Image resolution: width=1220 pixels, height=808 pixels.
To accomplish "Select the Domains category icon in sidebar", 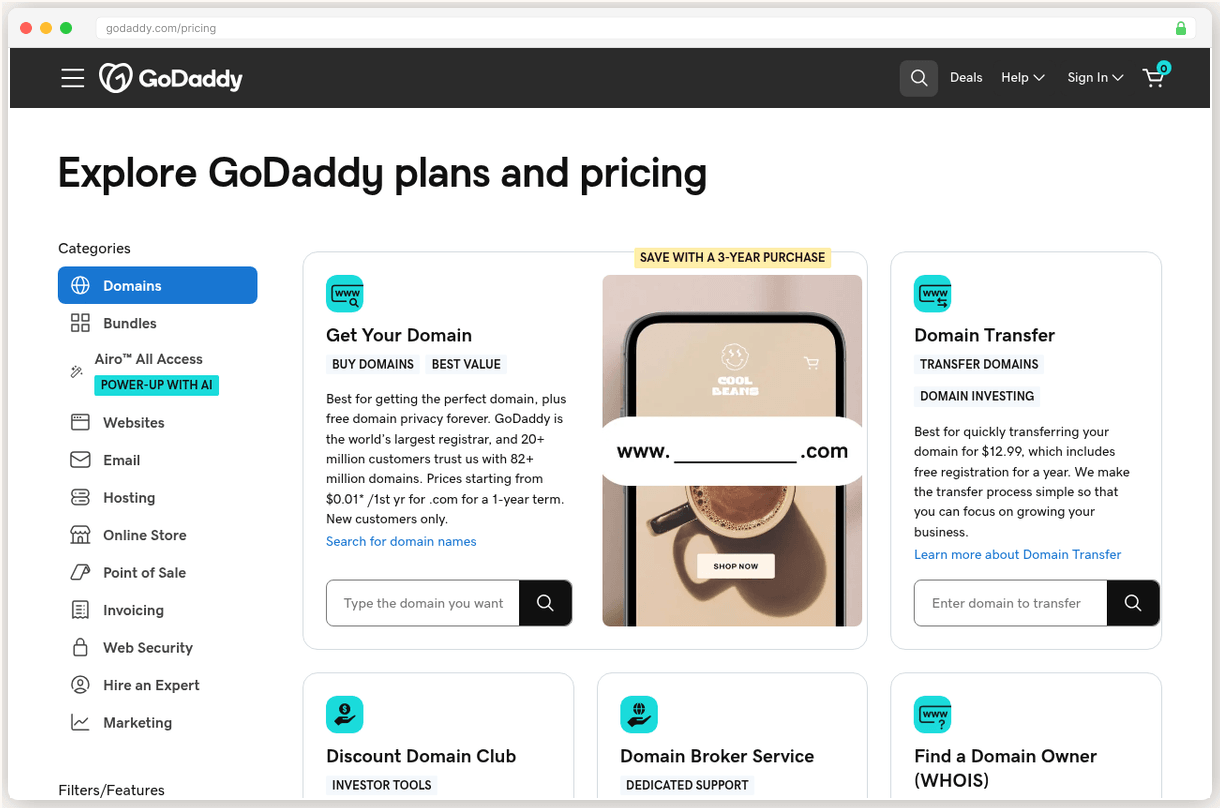I will coord(80,285).
